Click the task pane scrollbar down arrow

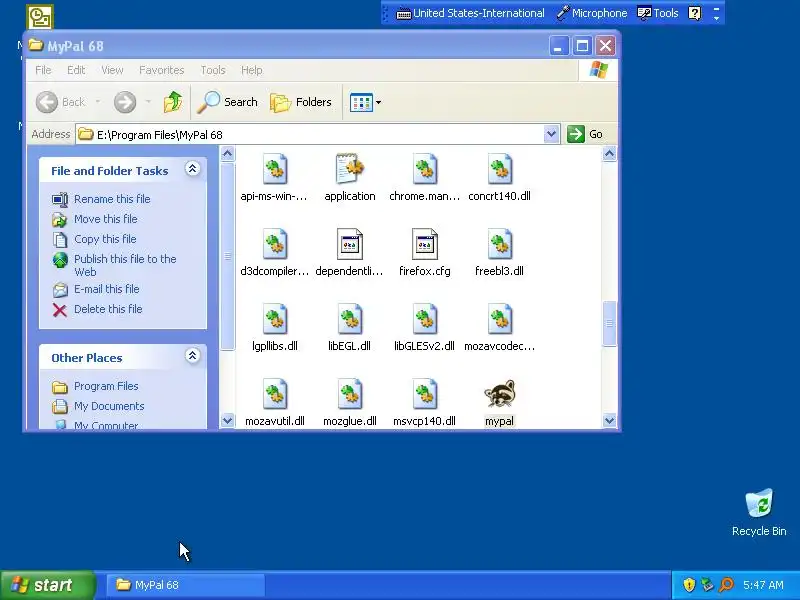(228, 421)
